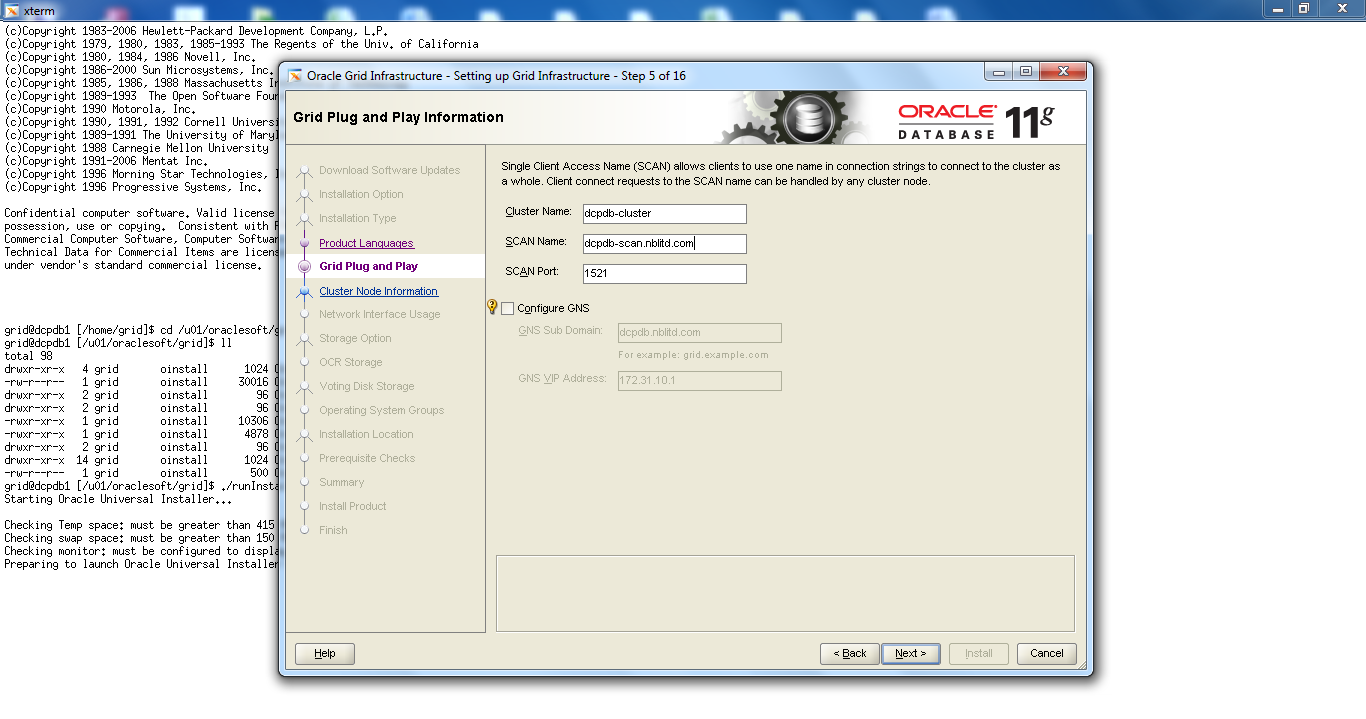Click the 'Checking Temp space' line in xterm
The height and width of the screenshot is (719, 1366).
tap(140, 525)
